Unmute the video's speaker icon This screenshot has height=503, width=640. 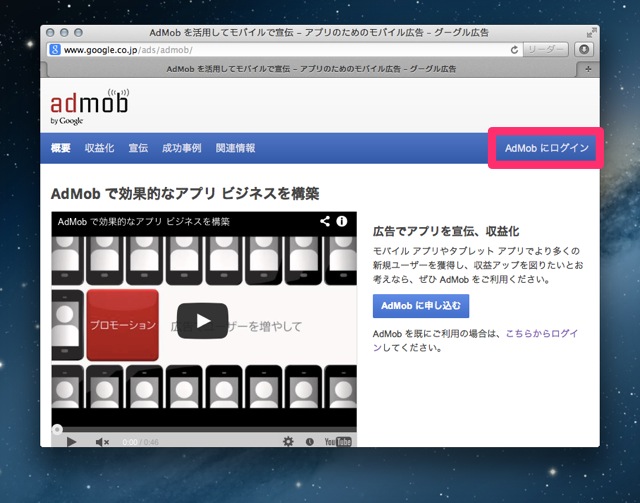(x=102, y=442)
